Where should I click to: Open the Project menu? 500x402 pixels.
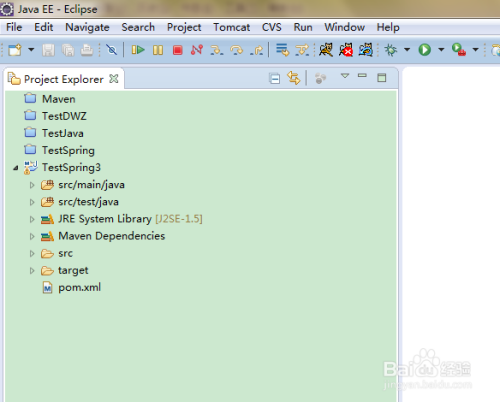pyautogui.click(x=184, y=27)
